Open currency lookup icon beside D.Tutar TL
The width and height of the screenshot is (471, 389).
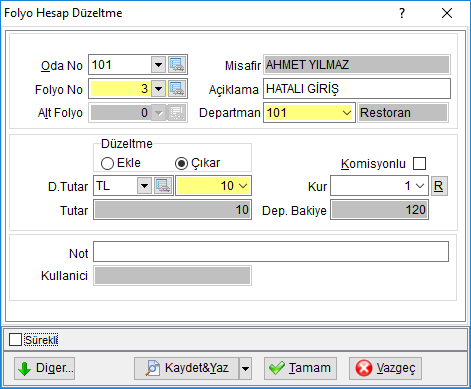coord(163,186)
